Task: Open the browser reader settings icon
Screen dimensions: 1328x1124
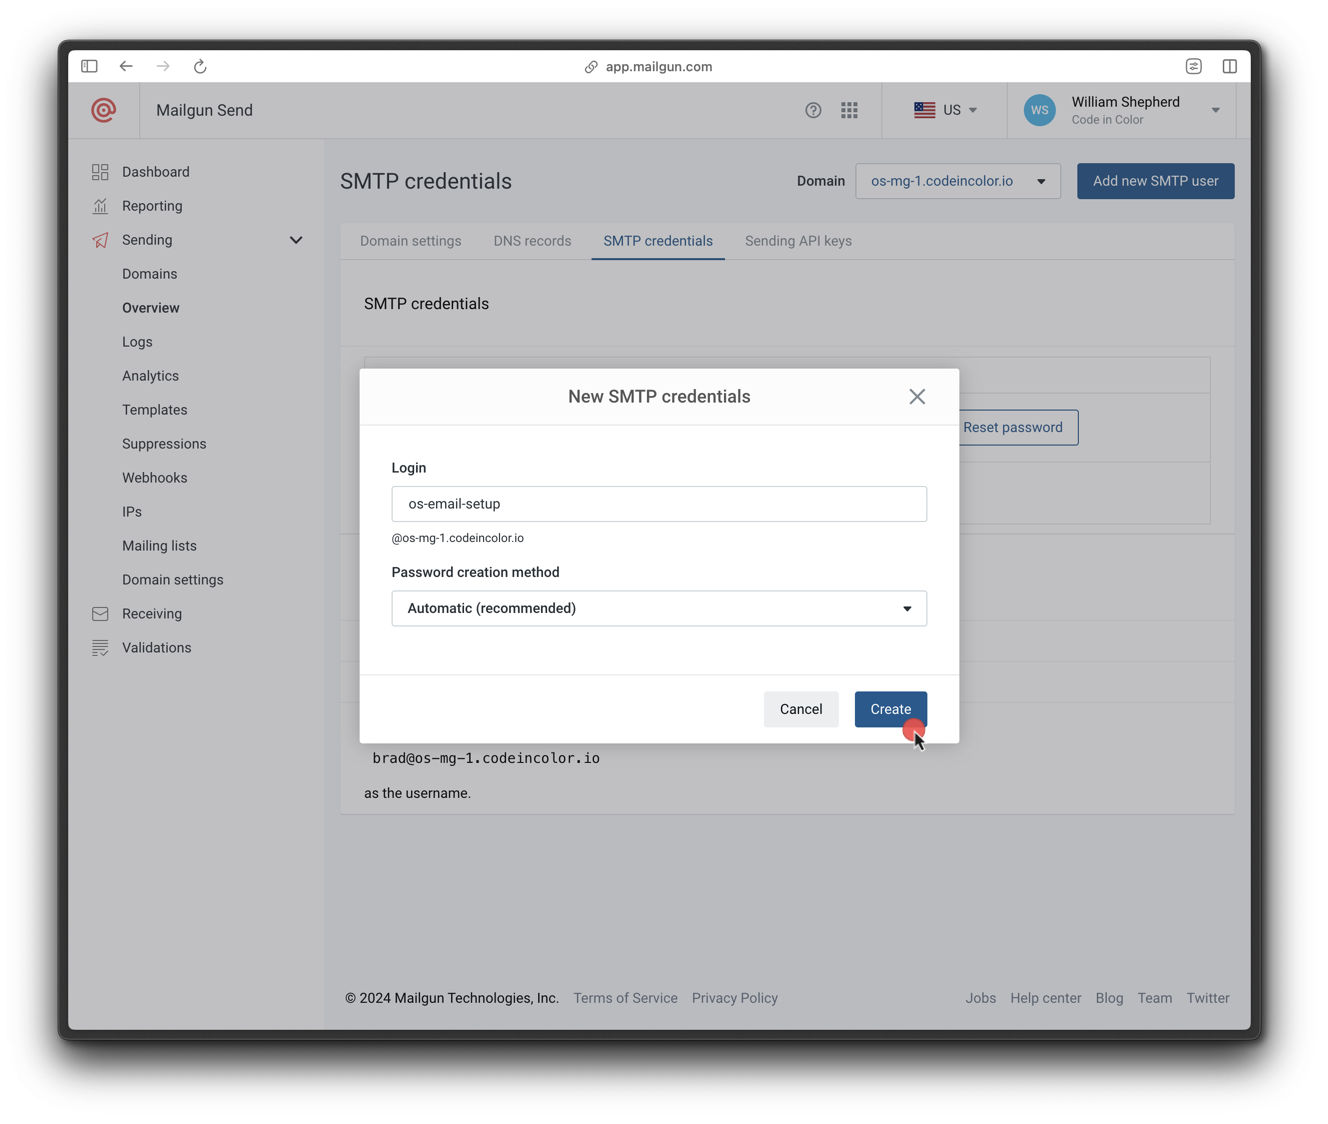Action: click(x=1193, y=66)
